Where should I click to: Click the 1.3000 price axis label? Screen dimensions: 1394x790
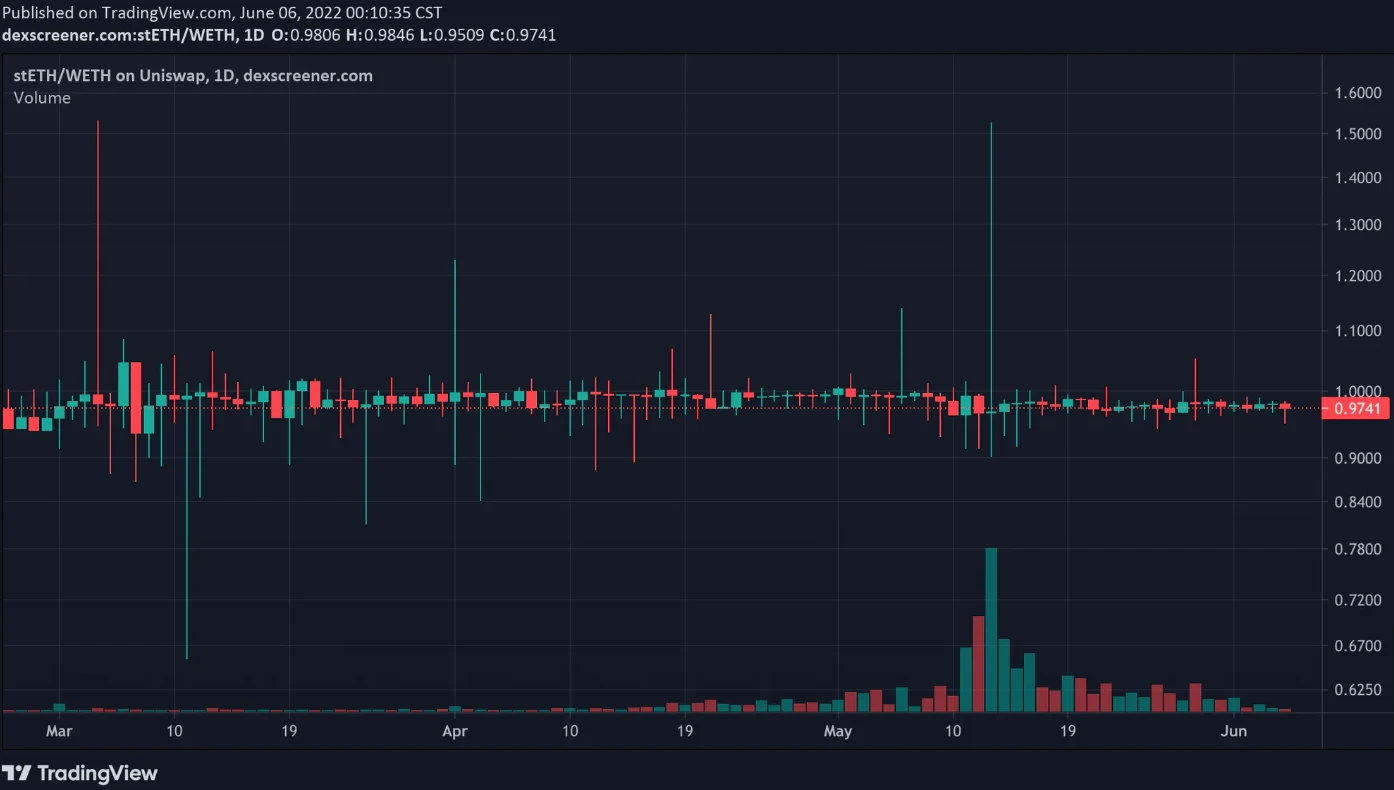[1357, 225]
